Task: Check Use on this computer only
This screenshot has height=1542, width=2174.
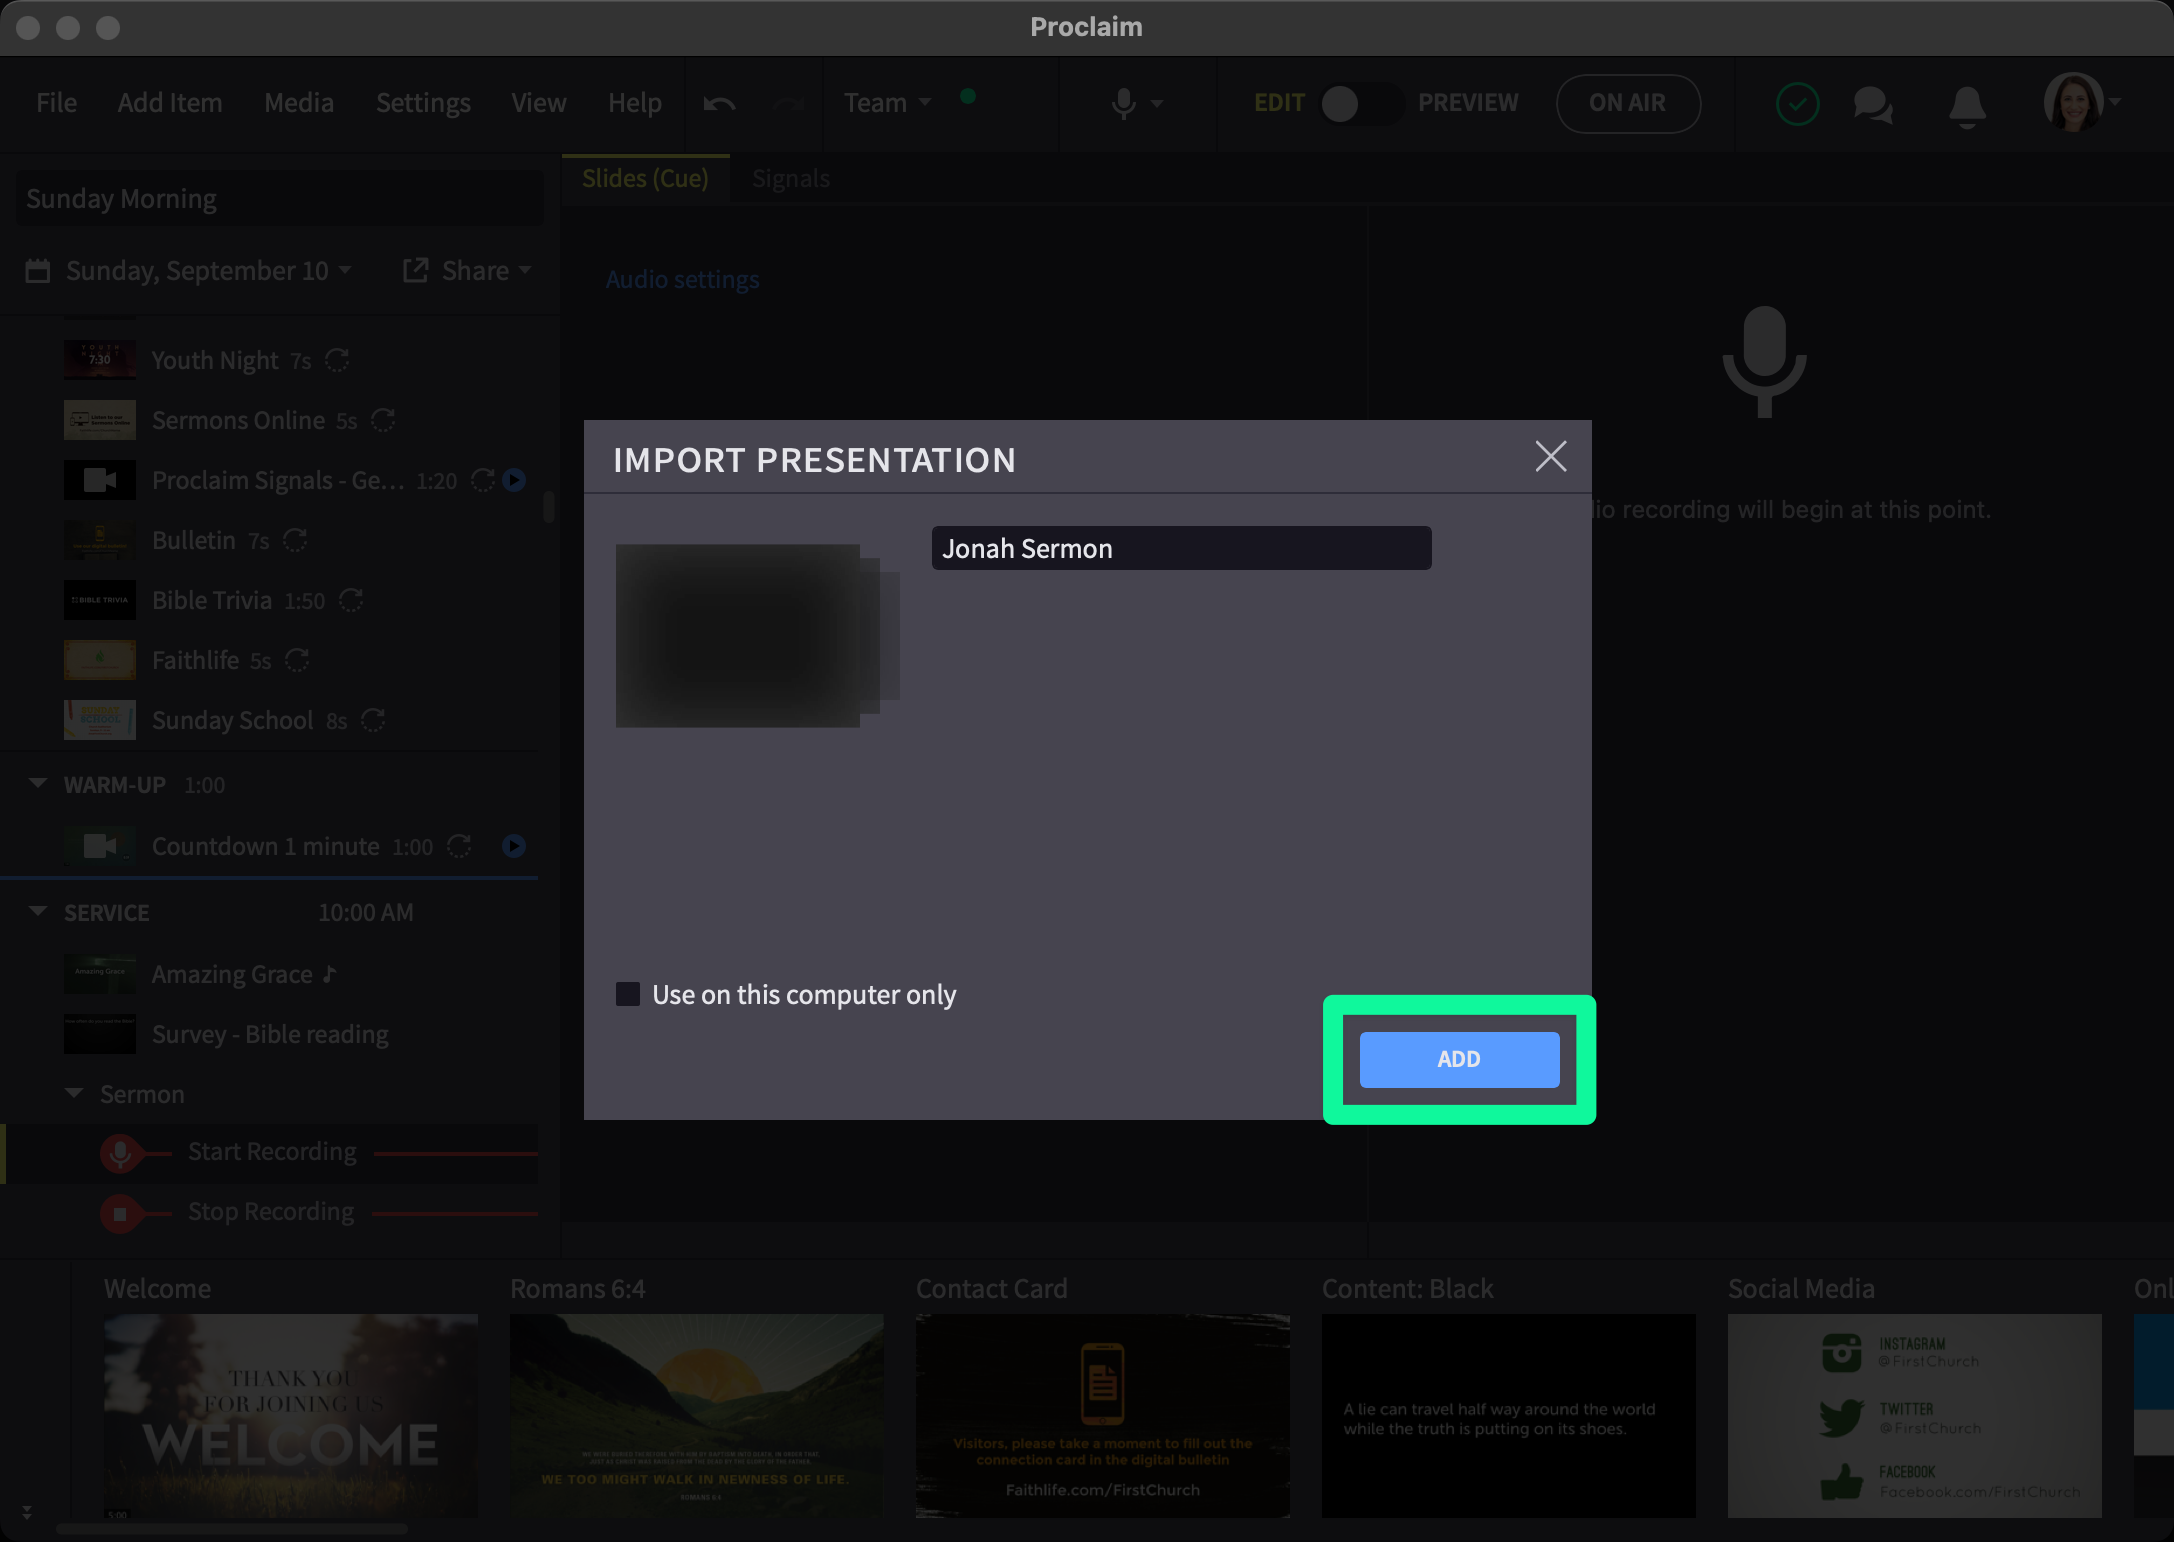Action: 628,994
